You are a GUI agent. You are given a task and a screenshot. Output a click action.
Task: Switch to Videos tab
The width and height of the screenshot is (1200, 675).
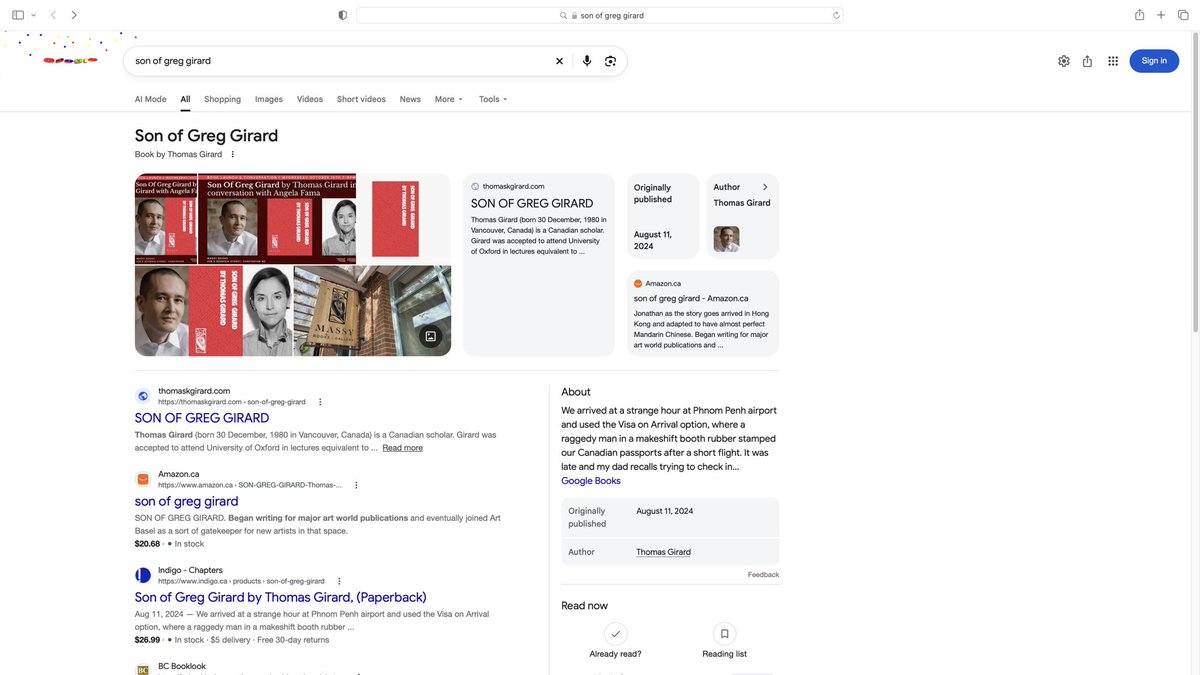[x=310, y=99]
